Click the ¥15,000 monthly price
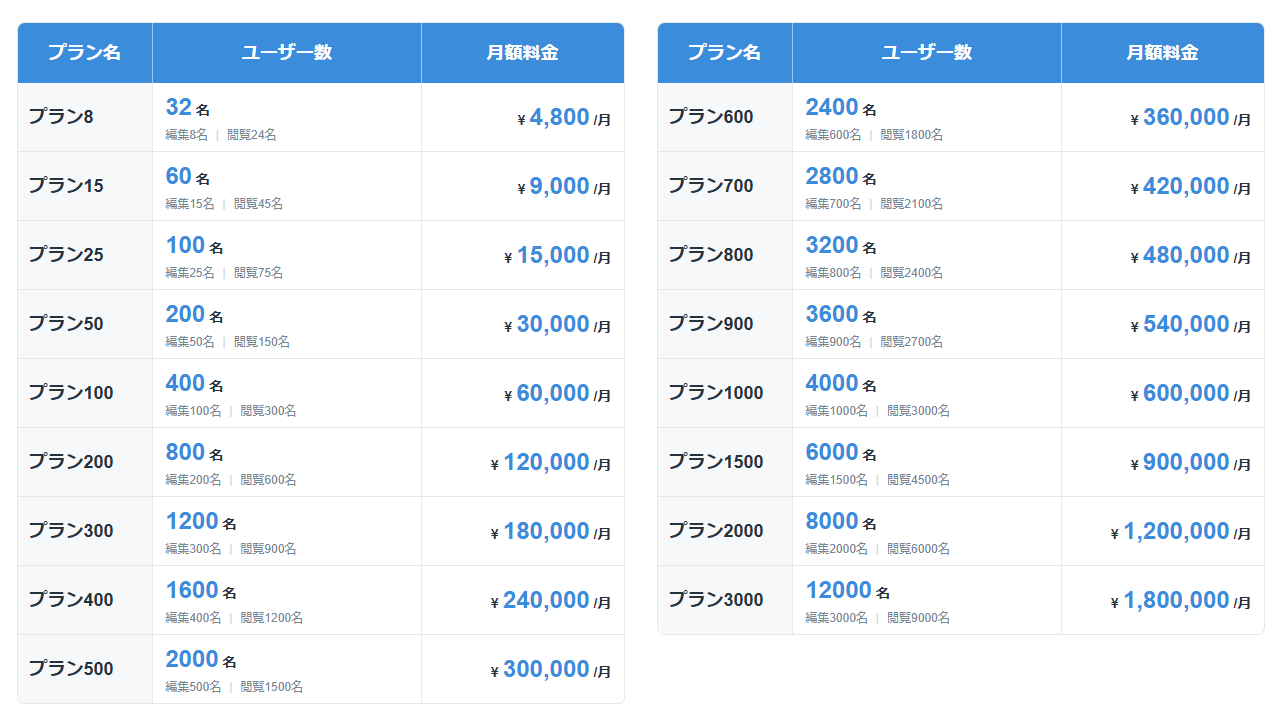 click(x=553, y=255)
